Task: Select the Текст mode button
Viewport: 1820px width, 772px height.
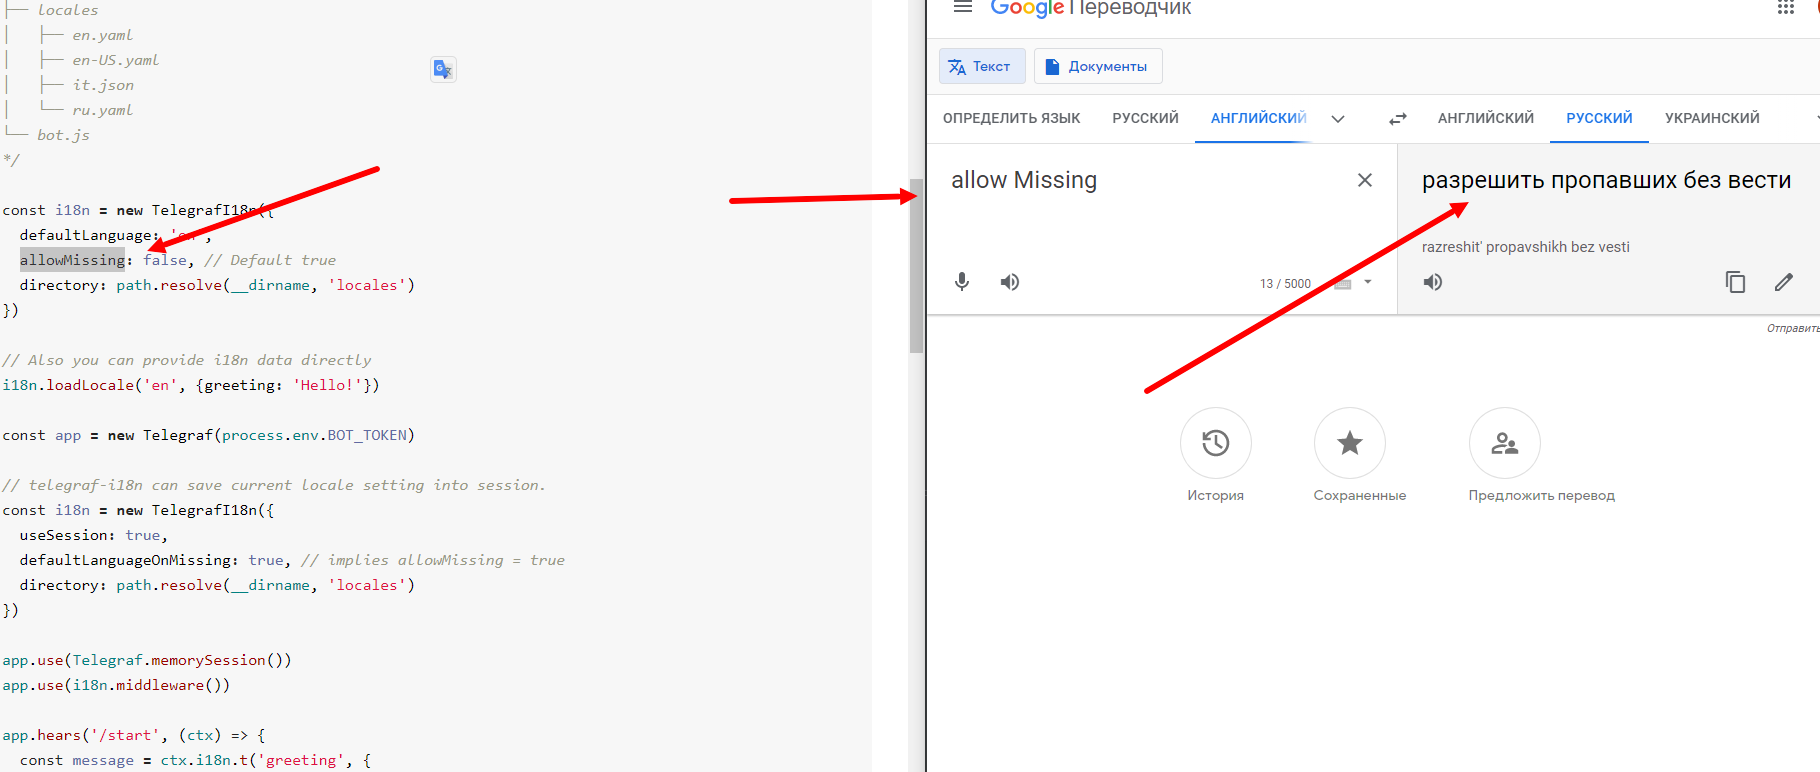Action: [x=982, y=66]
